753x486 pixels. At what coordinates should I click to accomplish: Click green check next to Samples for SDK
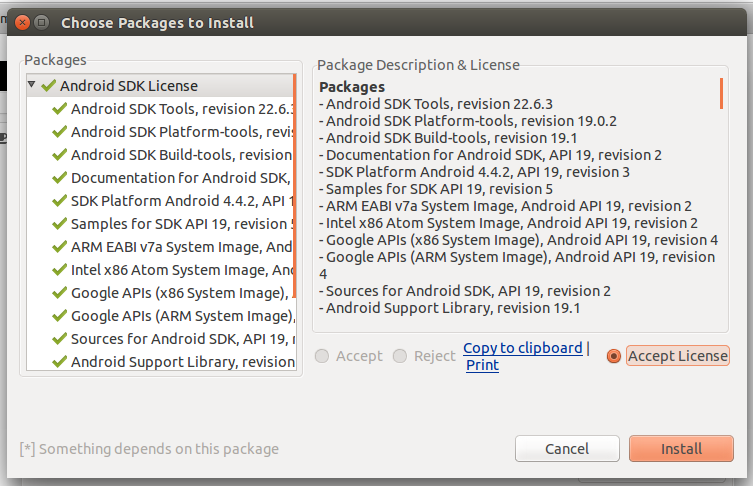pyautogui.click(x=59, y=224)
